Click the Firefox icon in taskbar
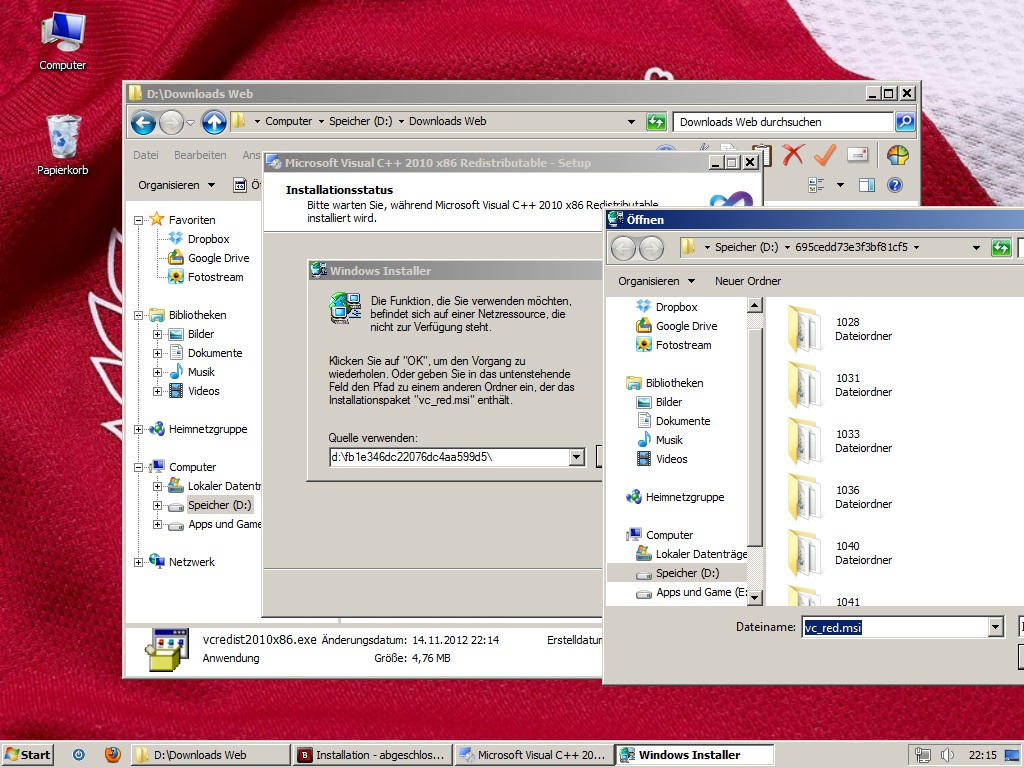The image size is (1024, 768). pos(112,754)
